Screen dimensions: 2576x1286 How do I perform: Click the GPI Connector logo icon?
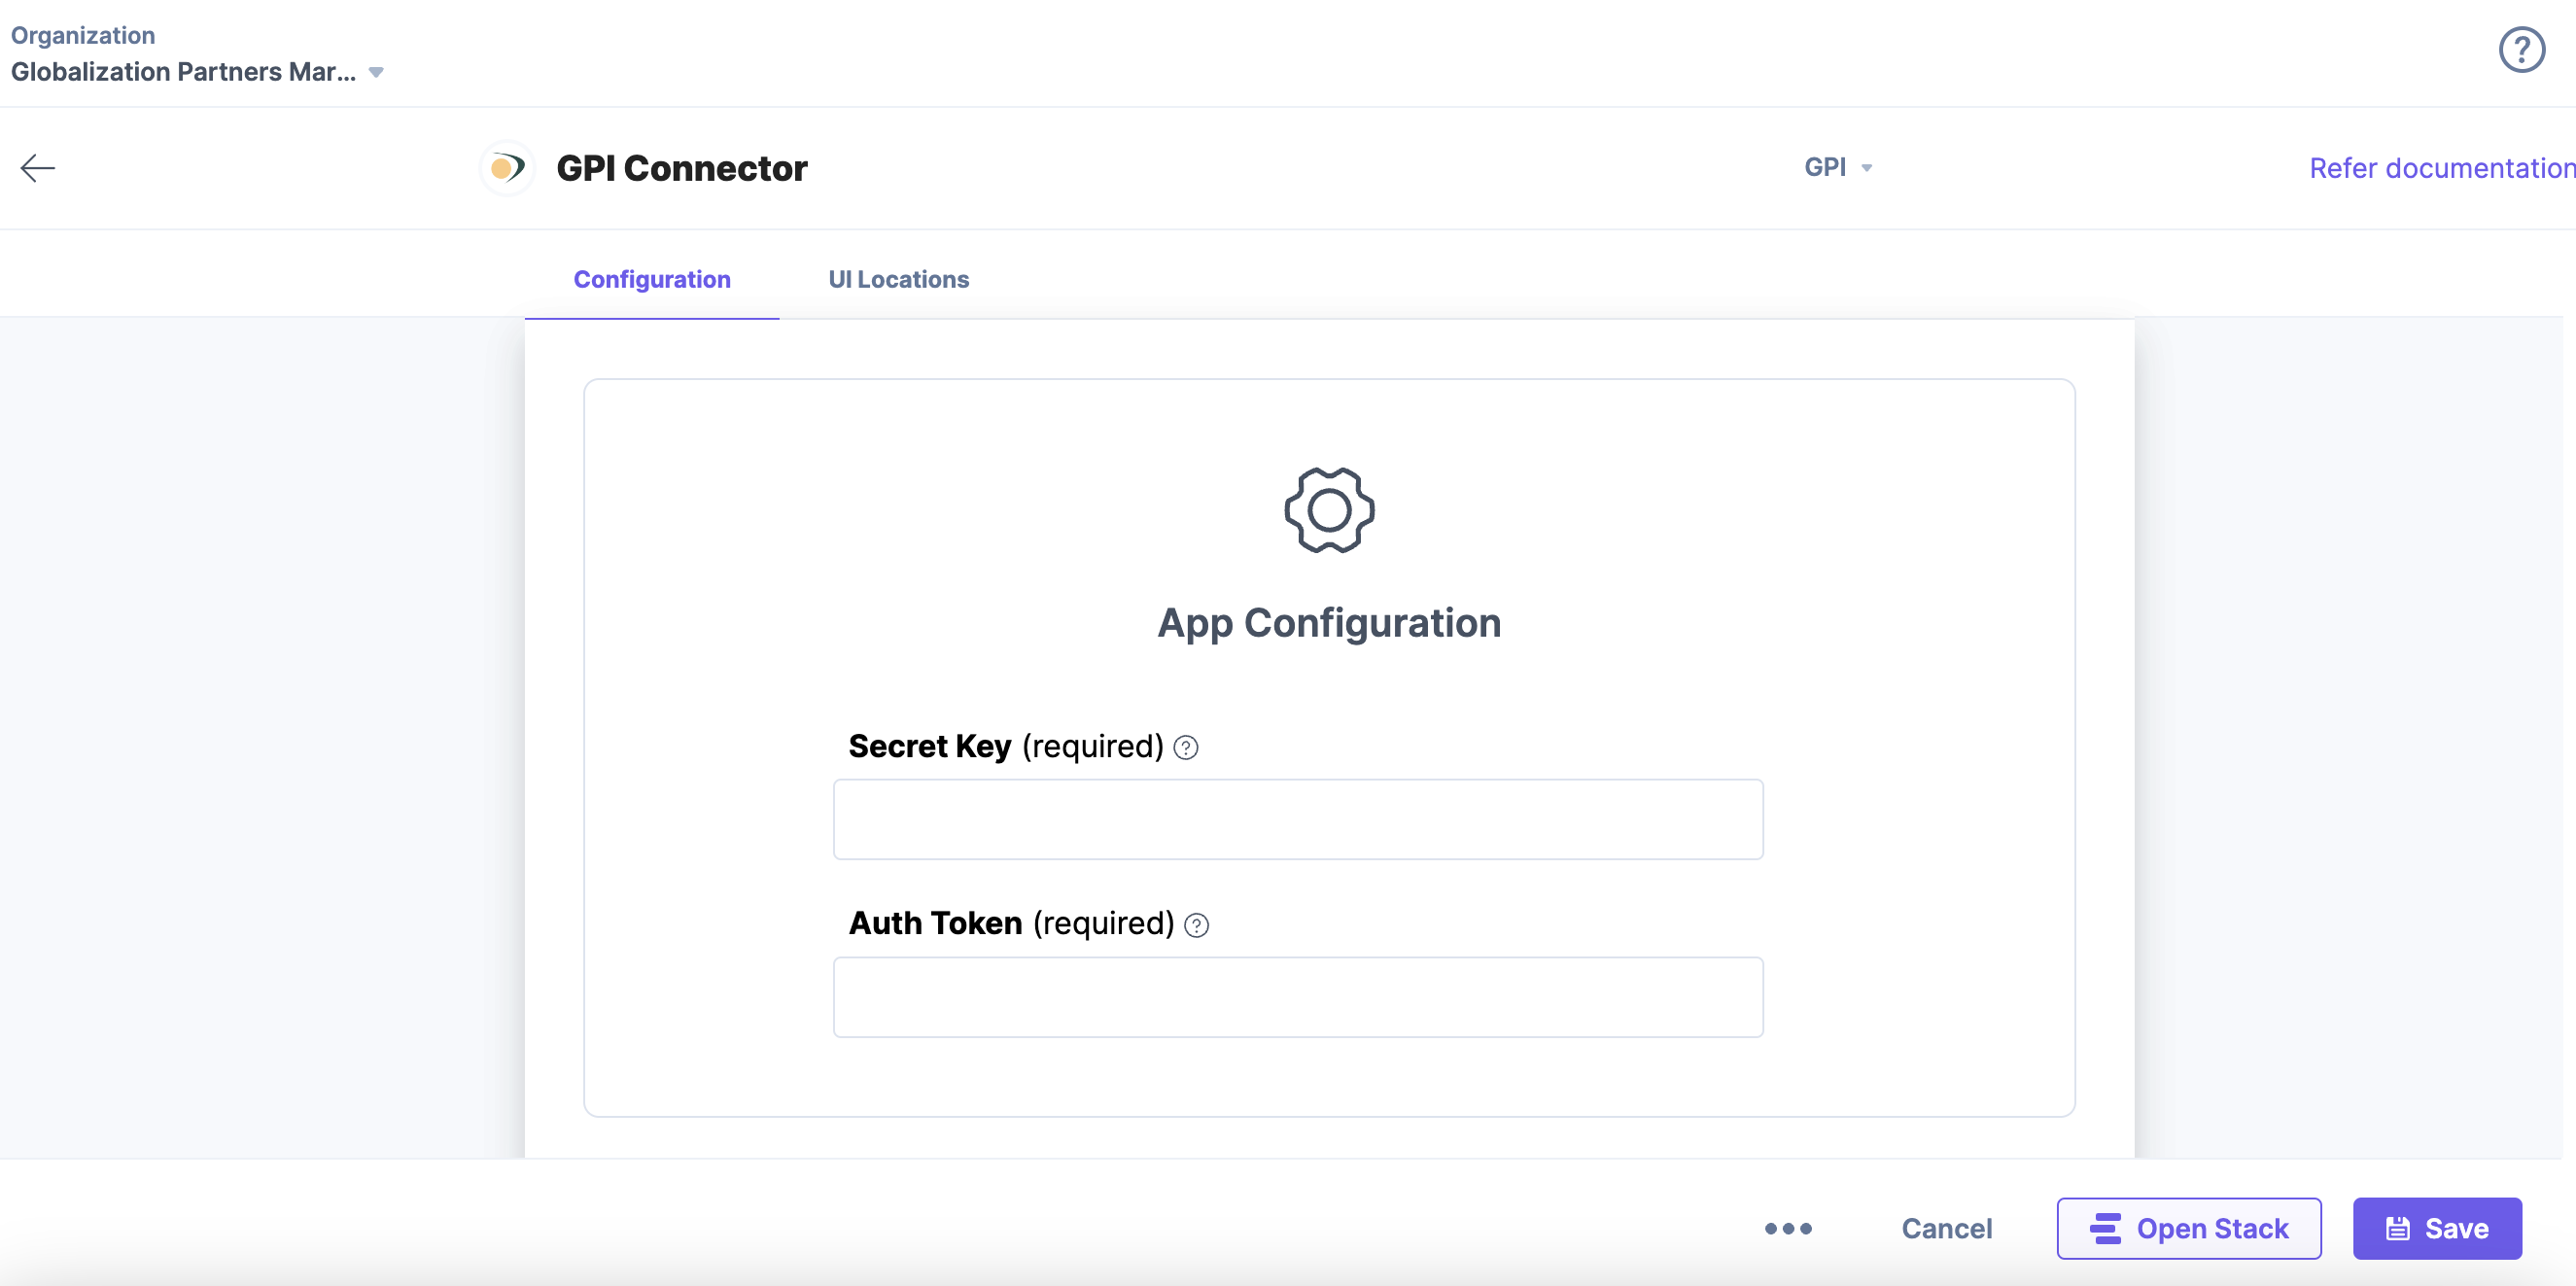coord(508,168)
